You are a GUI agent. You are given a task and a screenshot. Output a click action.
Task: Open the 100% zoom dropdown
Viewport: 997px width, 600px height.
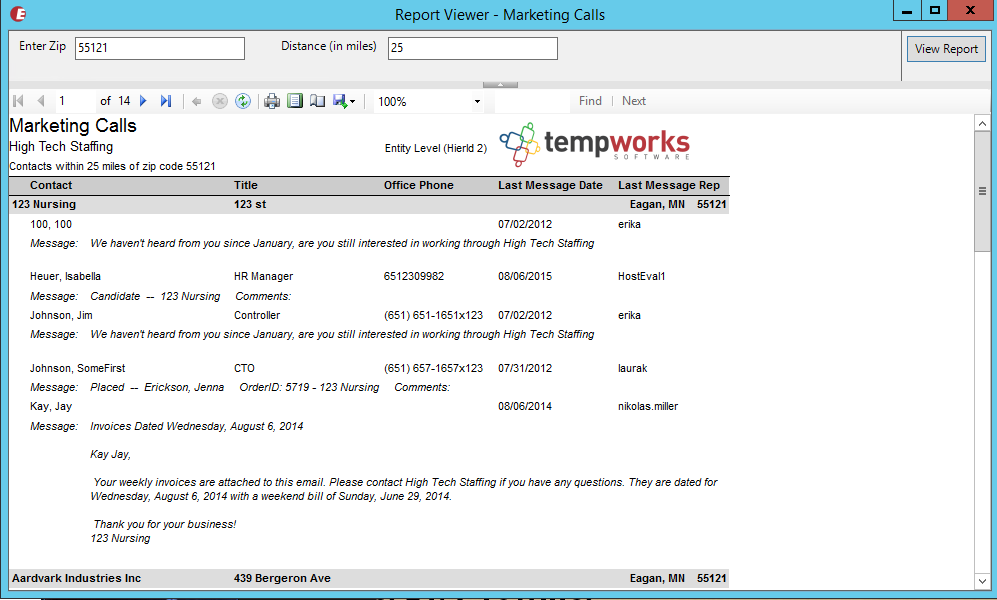pyautogui.click(x=478, y=102)
